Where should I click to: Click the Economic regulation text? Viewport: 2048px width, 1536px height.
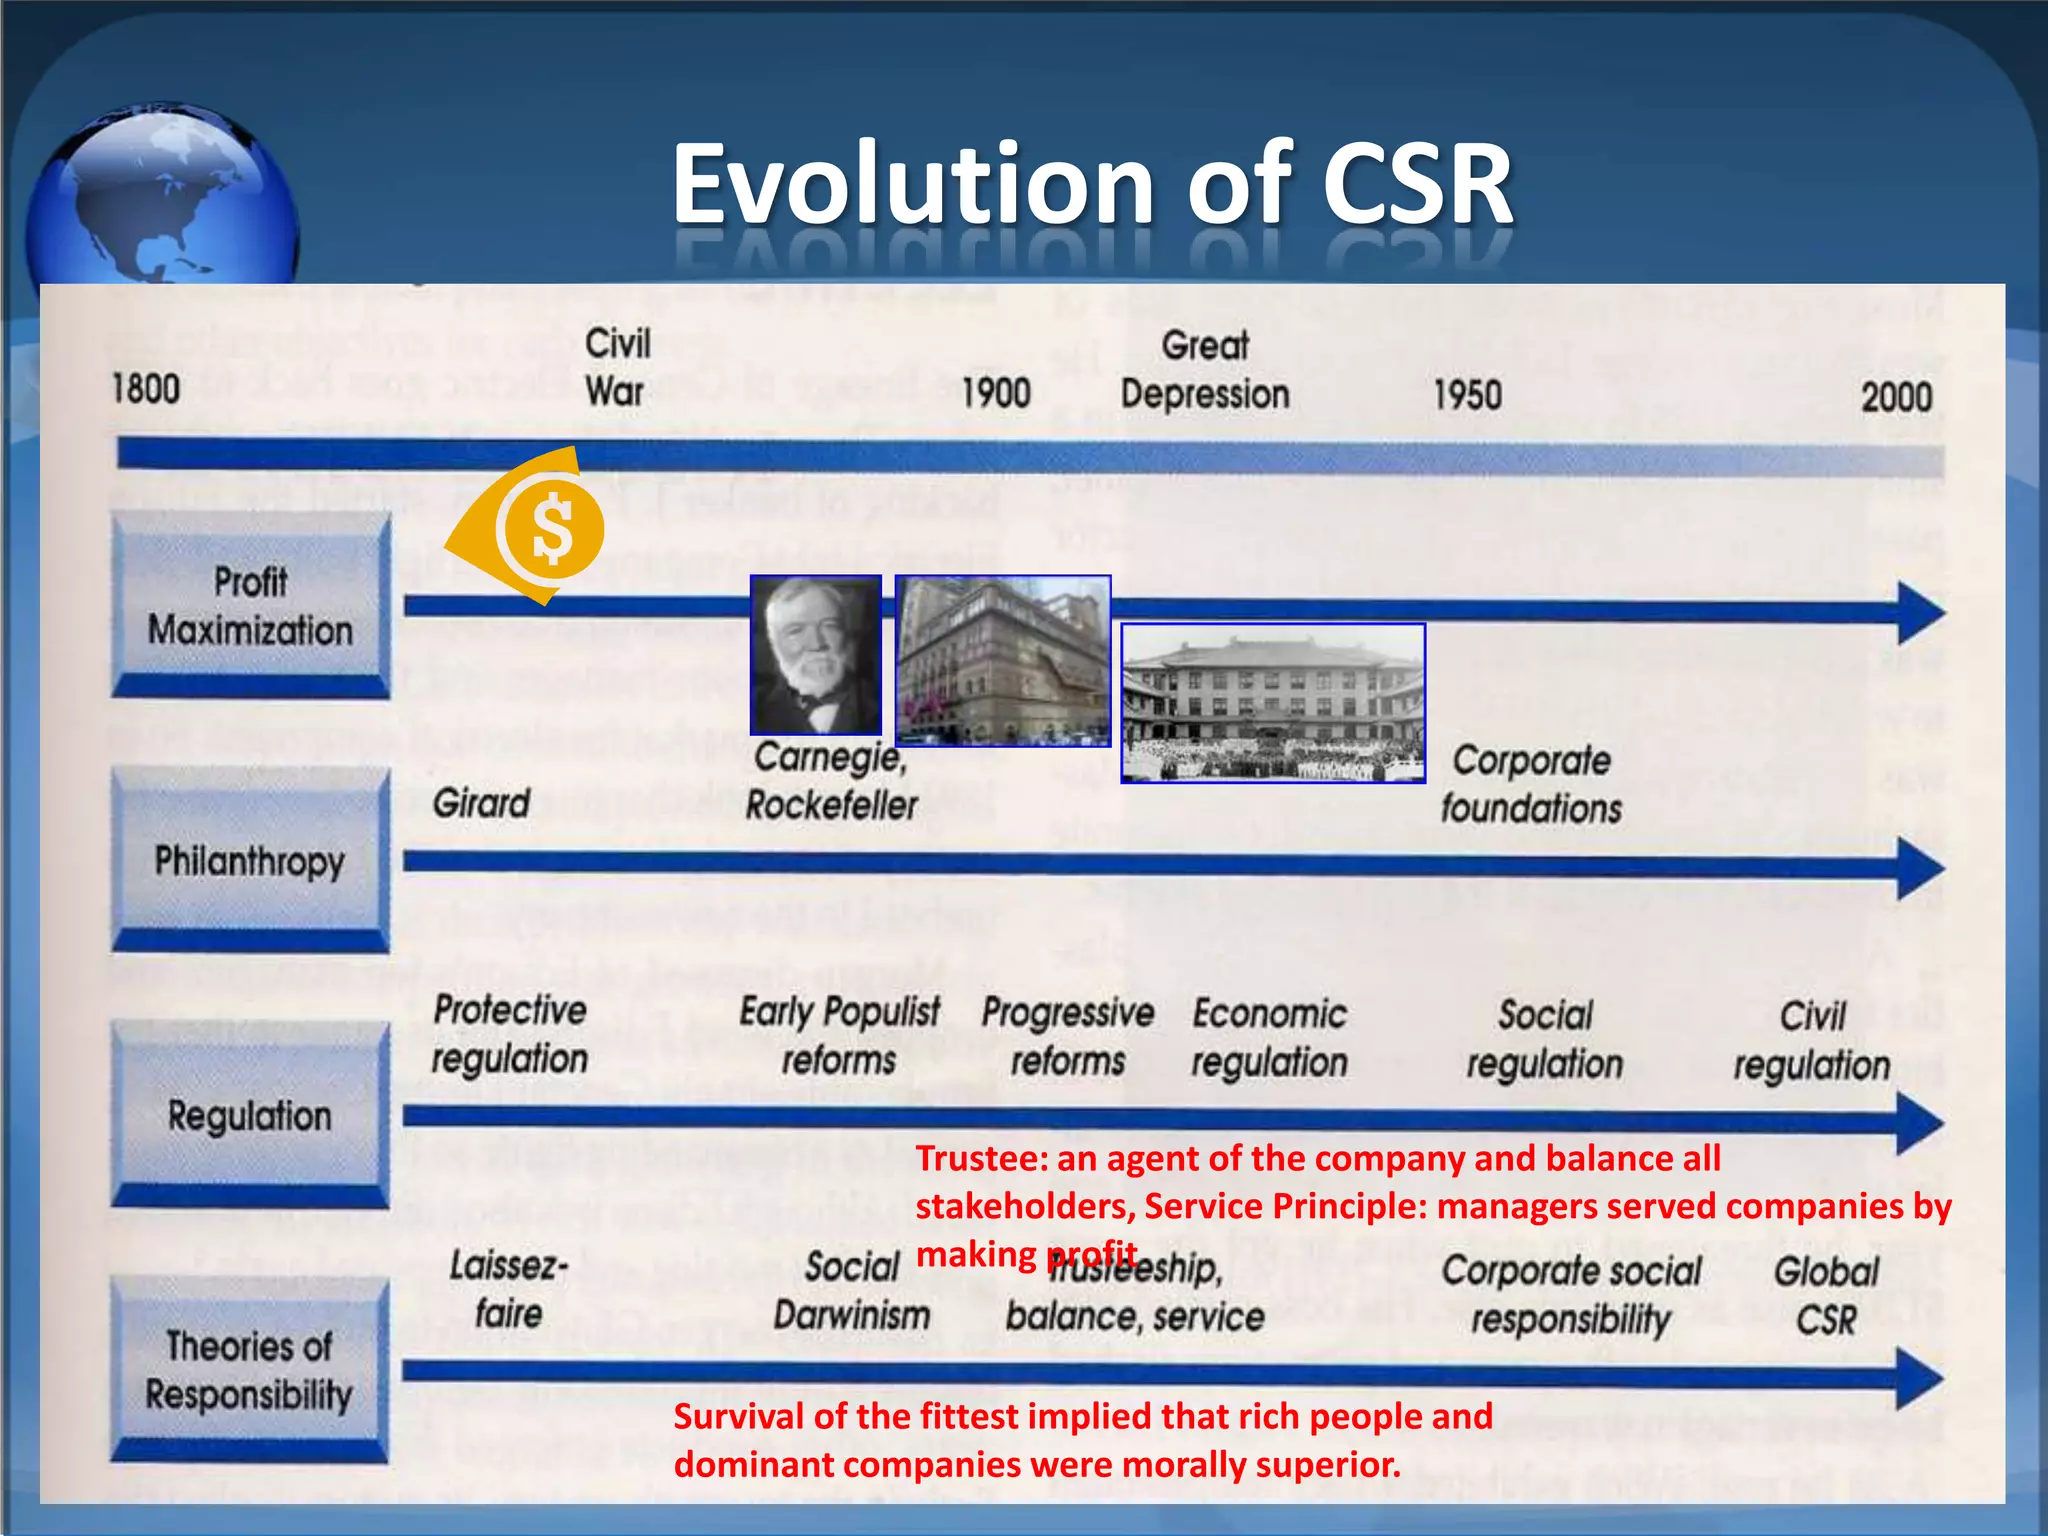[1269, 1038]
